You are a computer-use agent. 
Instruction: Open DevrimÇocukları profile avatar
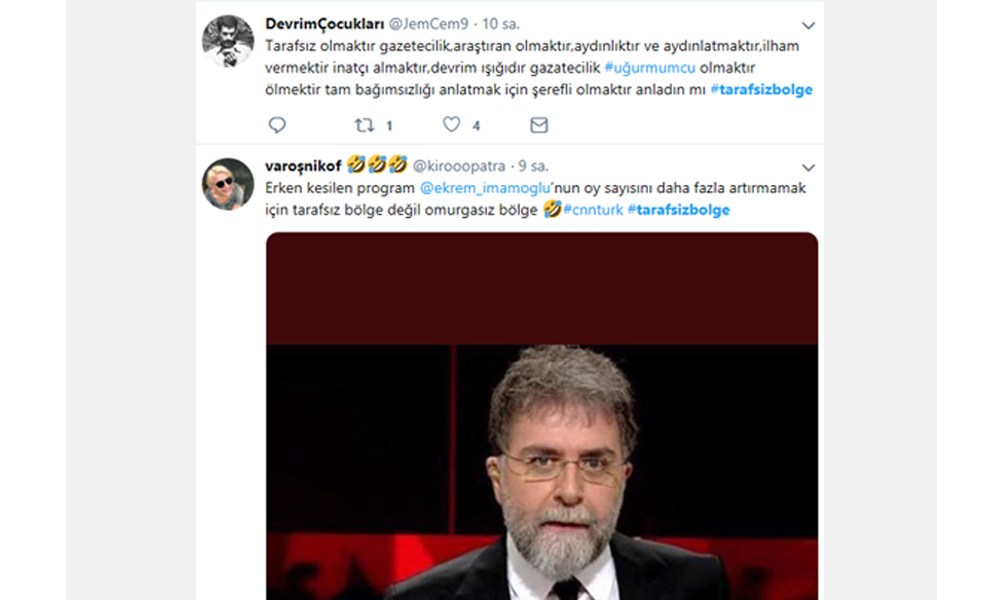[x=228, y=41]
